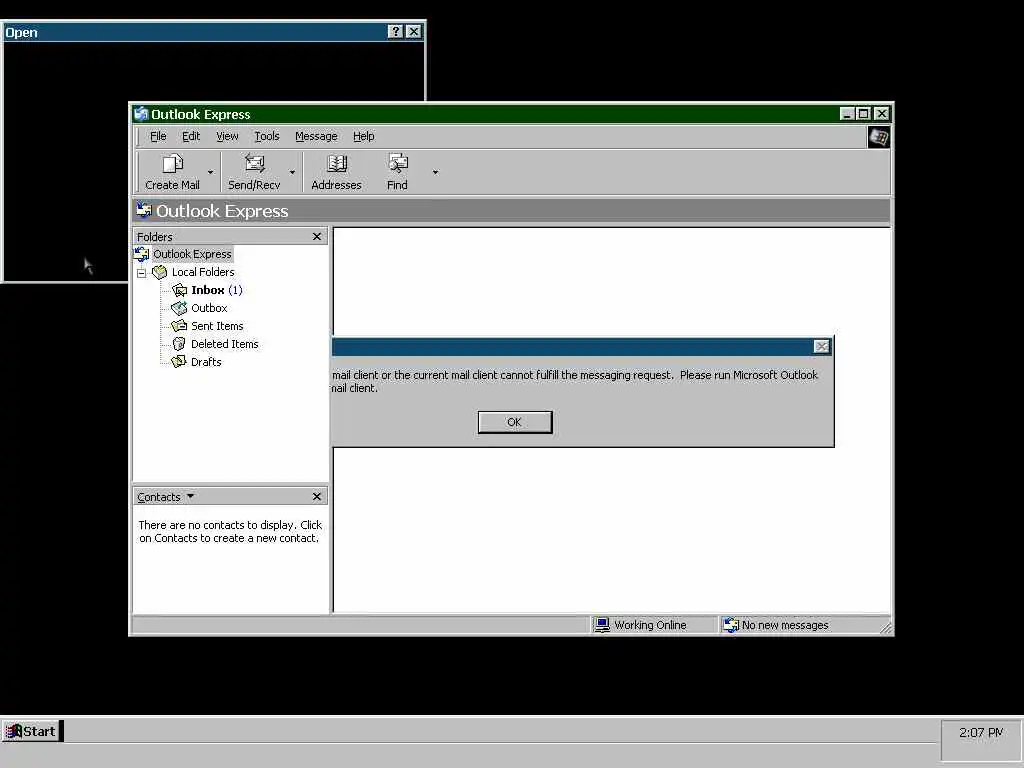Close the Folders pane
Screen dimensions: 1024x768
[317, 236]
